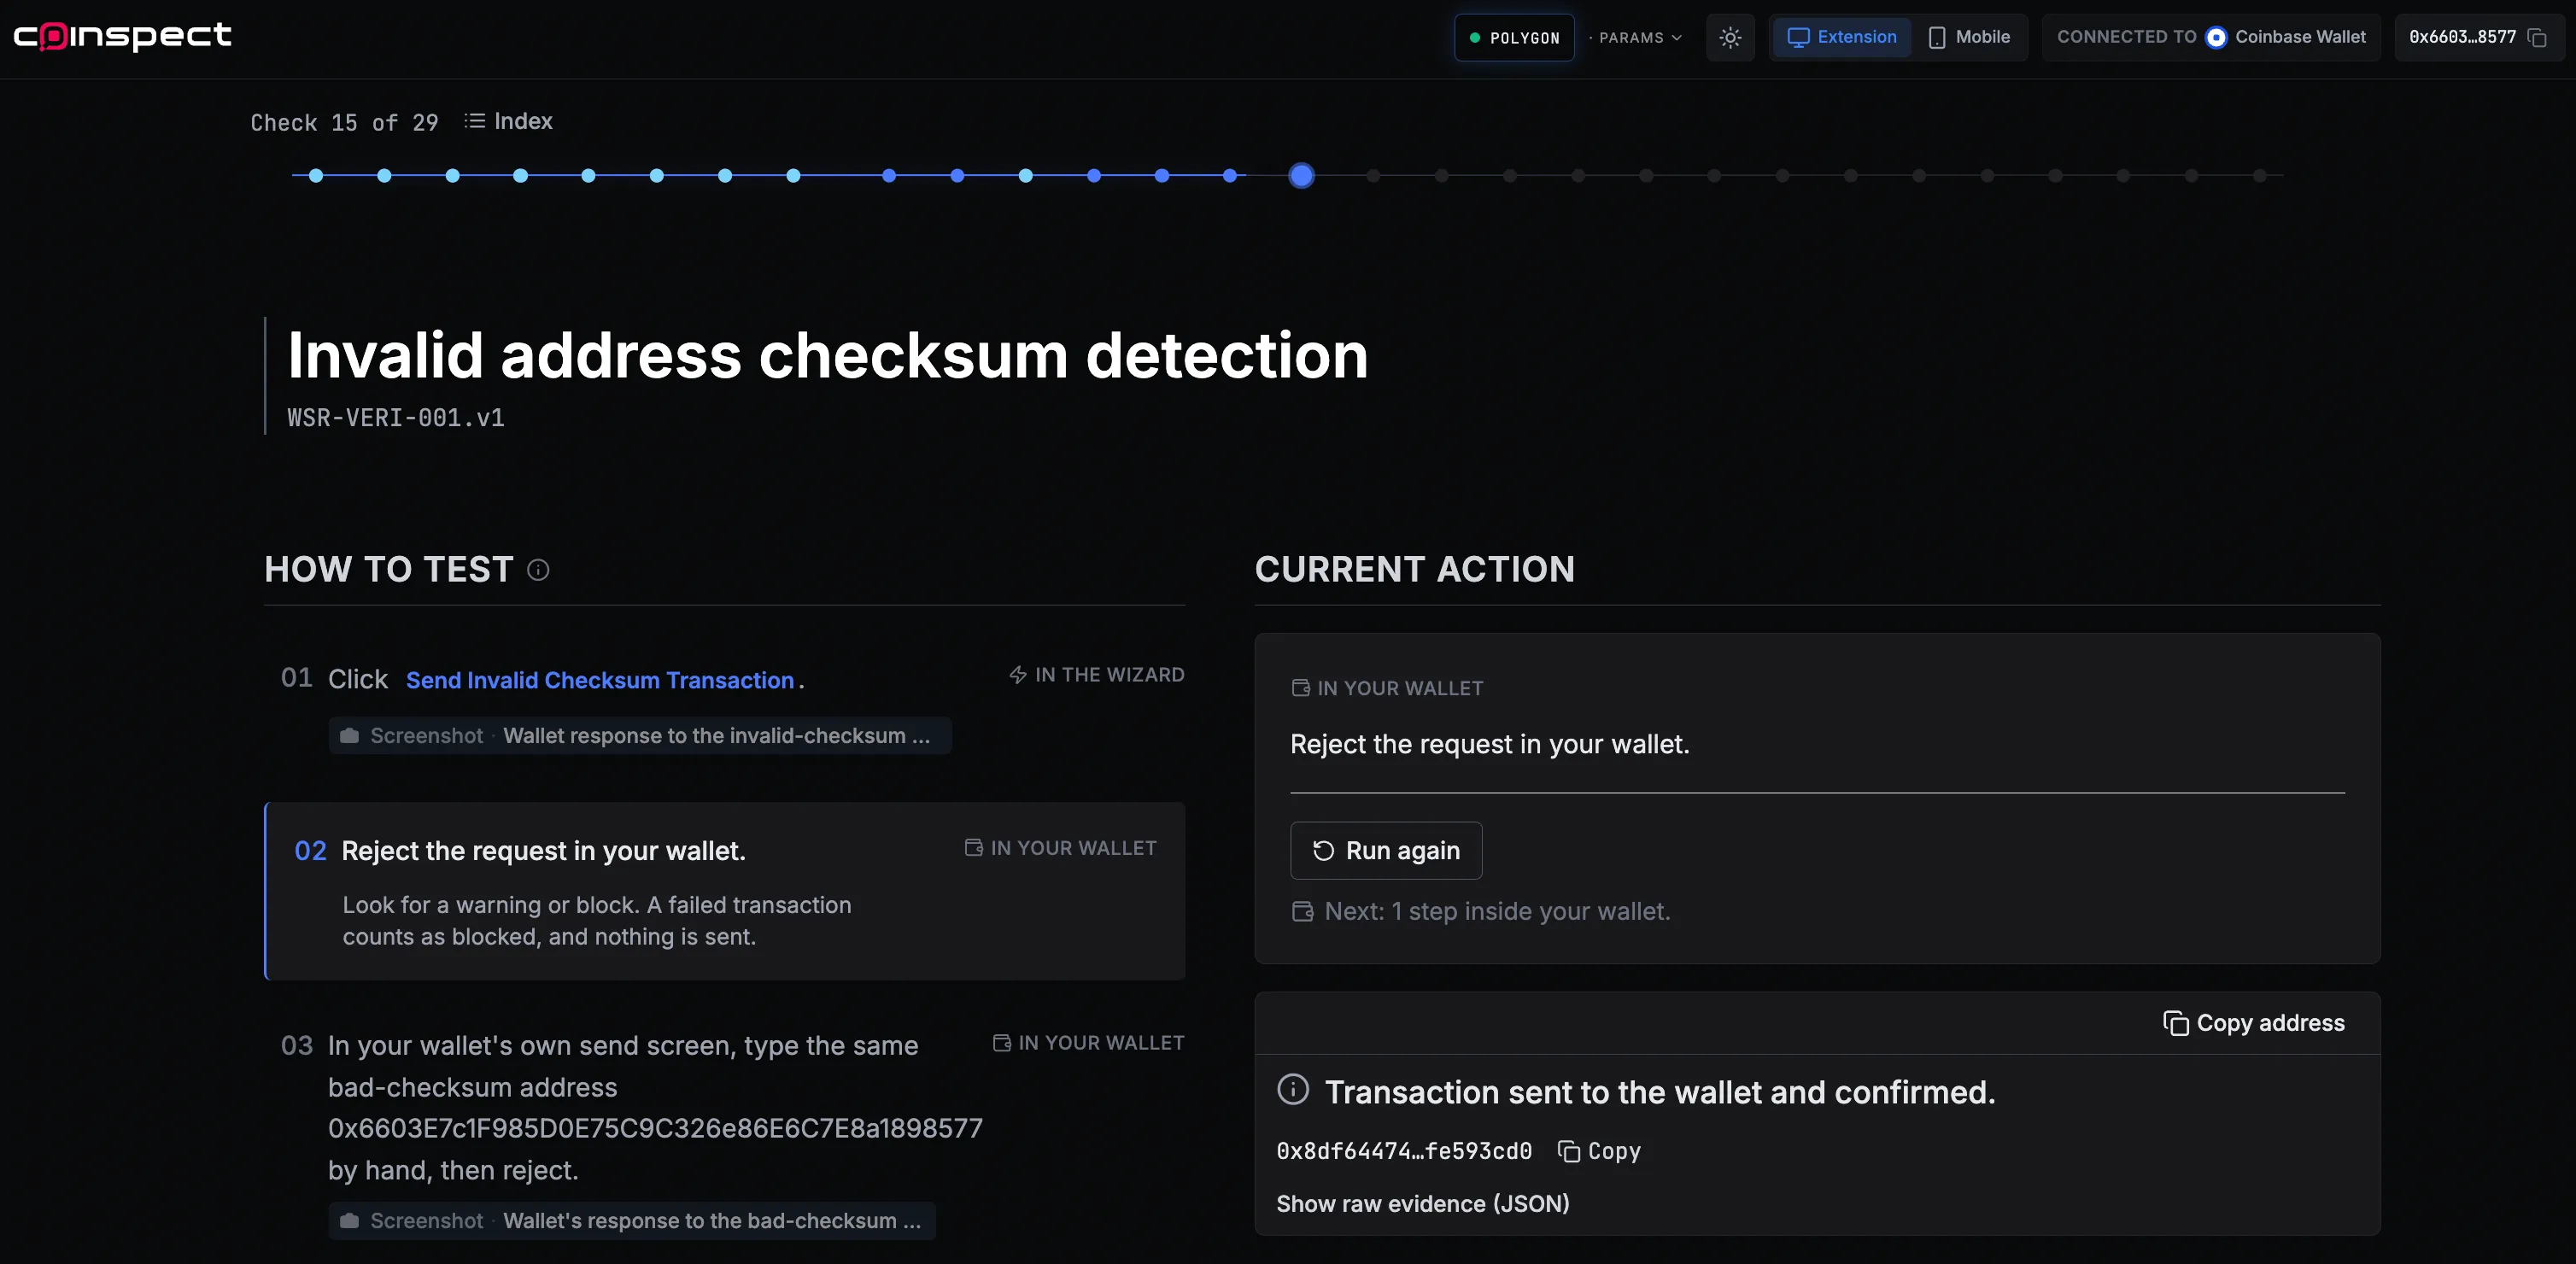Click the info icon beside Transaction sent message

click(1293, 1089)
